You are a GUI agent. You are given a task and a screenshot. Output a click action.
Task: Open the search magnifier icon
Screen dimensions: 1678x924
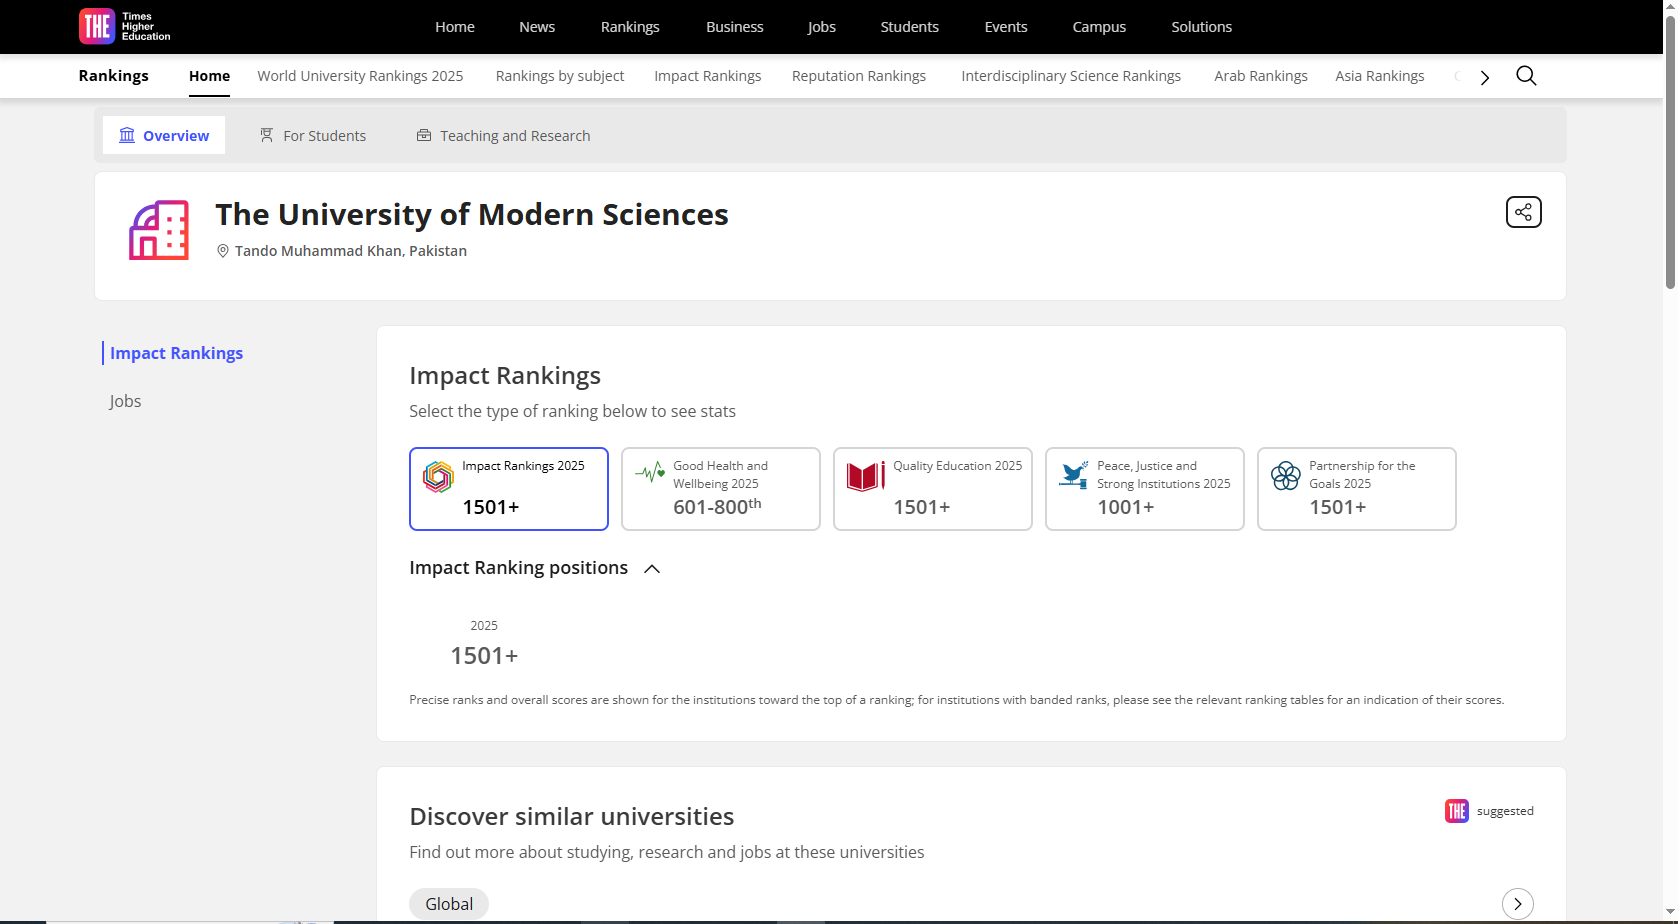[1526, 76]
